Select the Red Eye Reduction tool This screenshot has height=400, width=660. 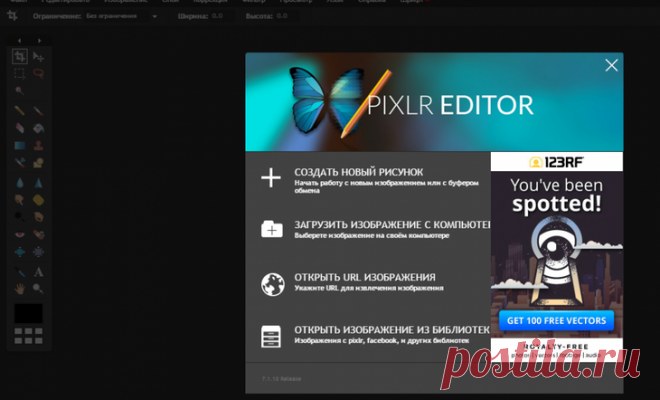pos(20,235)
